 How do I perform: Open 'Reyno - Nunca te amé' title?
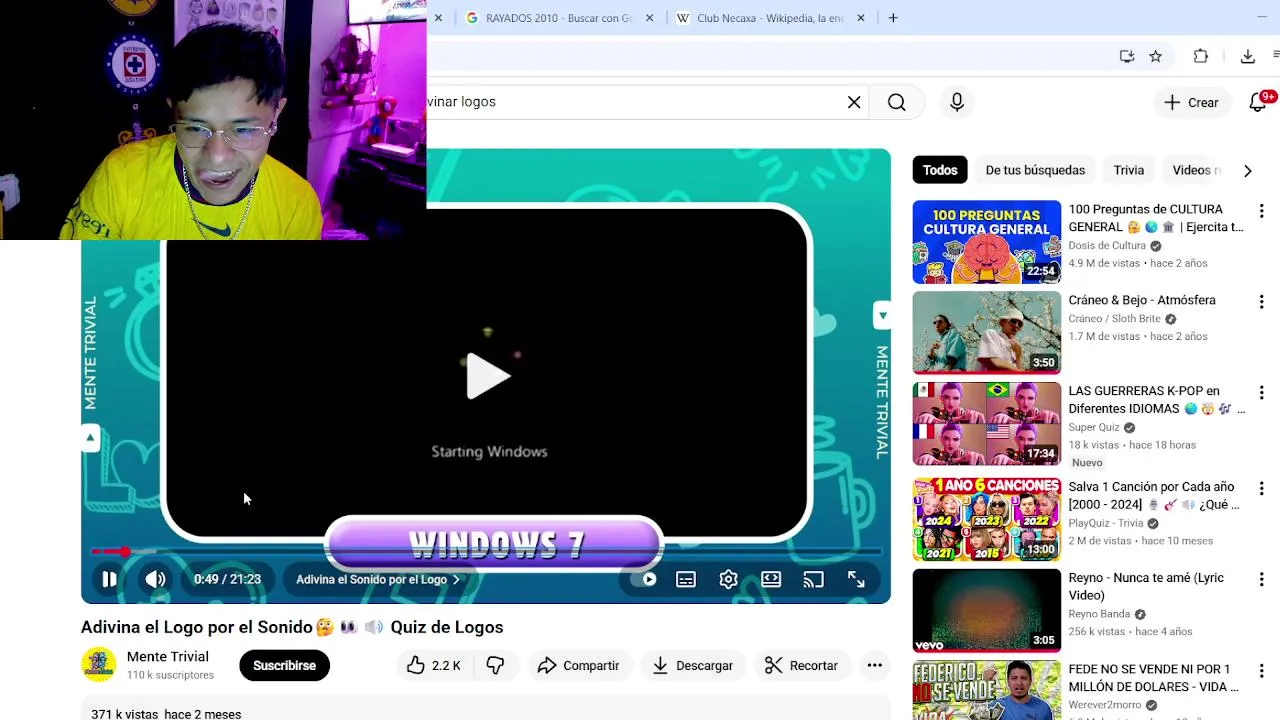click(1146, 586)
